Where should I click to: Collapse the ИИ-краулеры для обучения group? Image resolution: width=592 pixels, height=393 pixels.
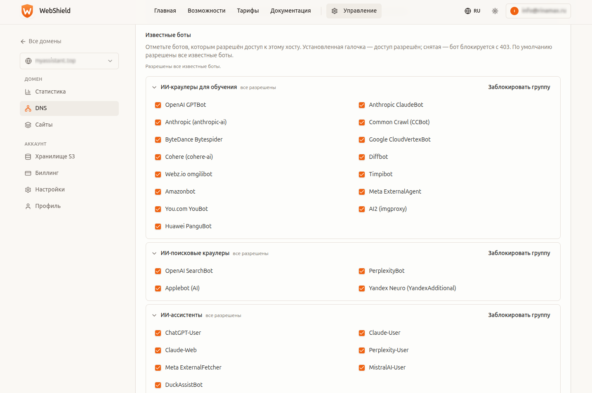coord(154,87)
